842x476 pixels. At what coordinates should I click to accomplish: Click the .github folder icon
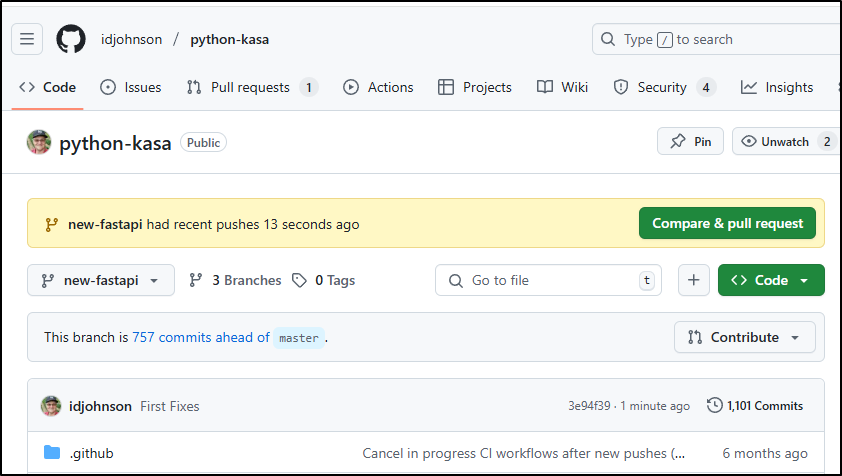tap(52, 452)
